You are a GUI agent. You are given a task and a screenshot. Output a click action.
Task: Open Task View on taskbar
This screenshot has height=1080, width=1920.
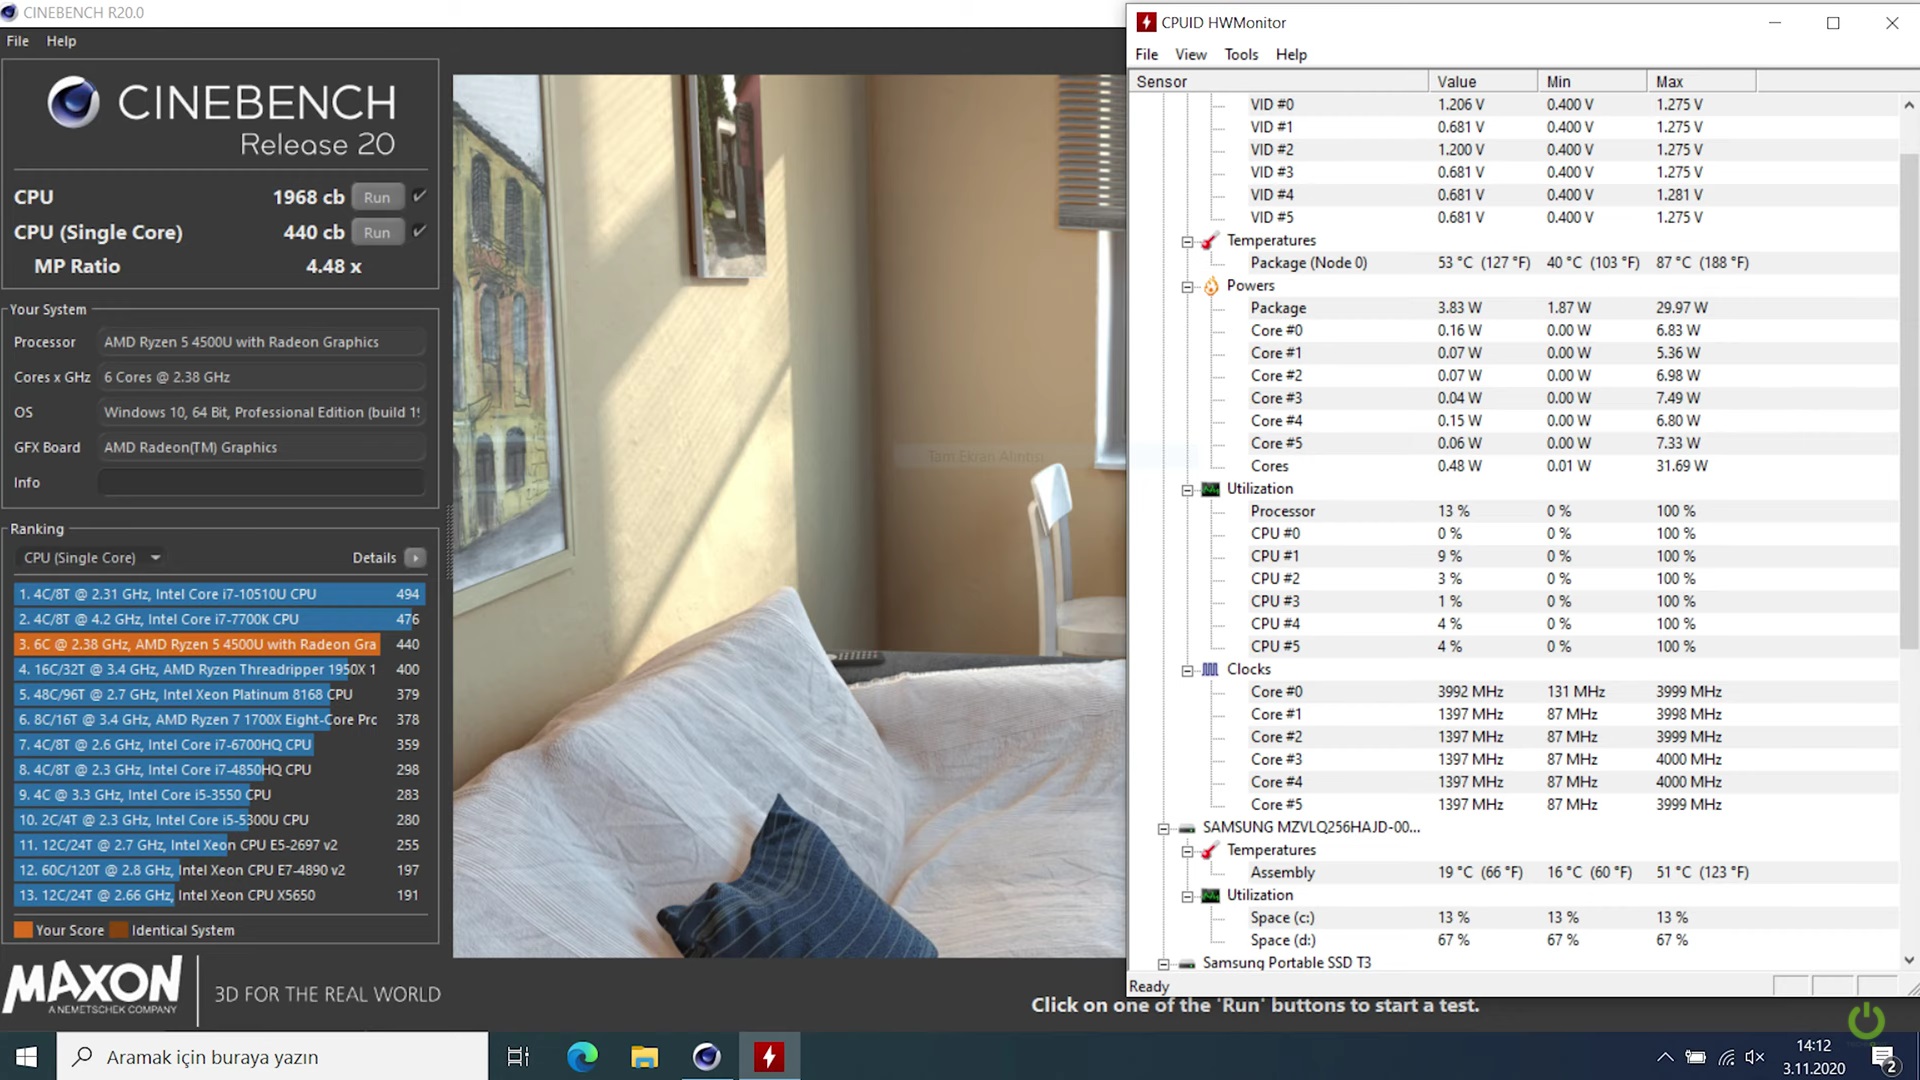[518, 1057]
